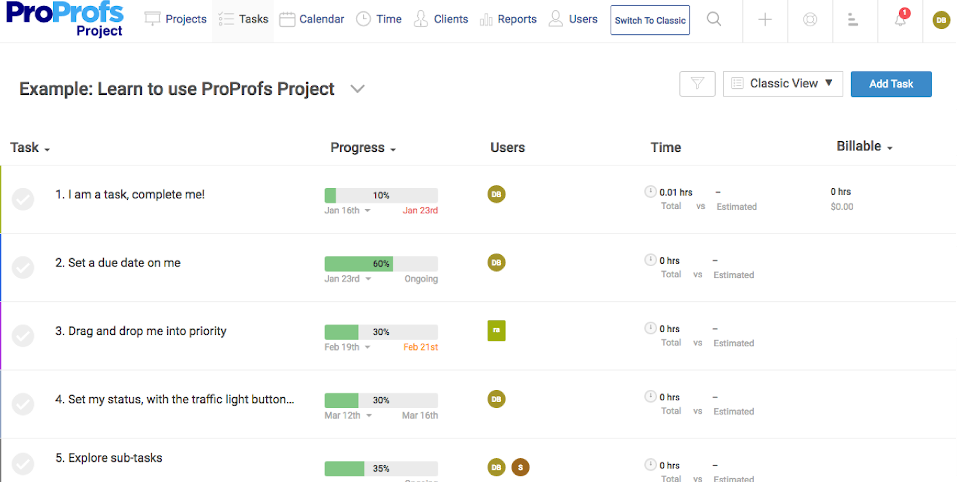Screen dimensions: 958x482
Task: Open the Classic View dropdown
Action: pos(783,84)
